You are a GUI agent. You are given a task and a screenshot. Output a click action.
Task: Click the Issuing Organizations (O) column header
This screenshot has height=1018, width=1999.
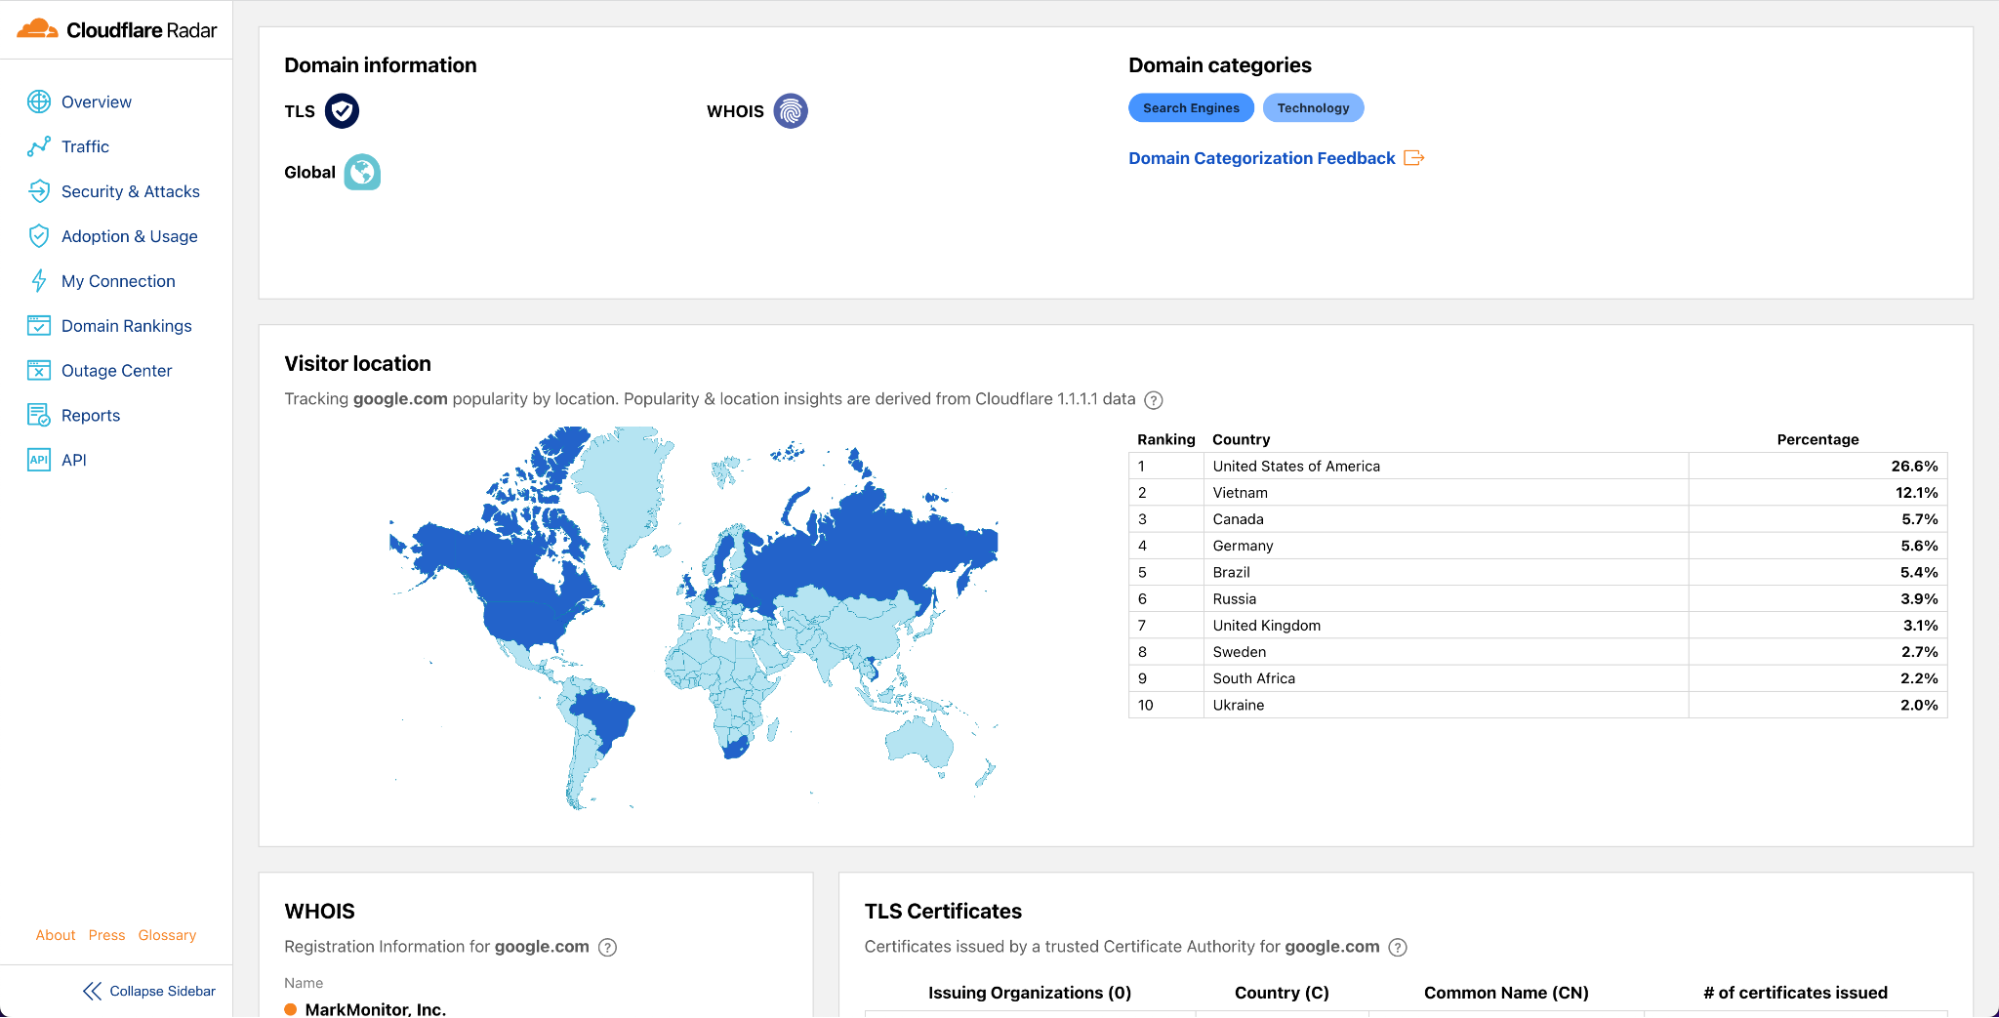[1029, 994]
